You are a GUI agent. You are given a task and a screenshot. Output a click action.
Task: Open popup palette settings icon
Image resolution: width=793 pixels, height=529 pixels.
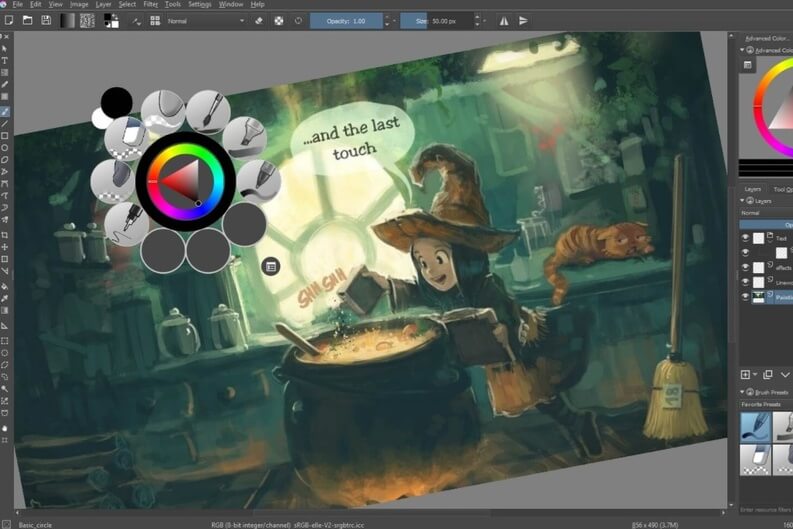pyautogui.click(x=271, y=266)
